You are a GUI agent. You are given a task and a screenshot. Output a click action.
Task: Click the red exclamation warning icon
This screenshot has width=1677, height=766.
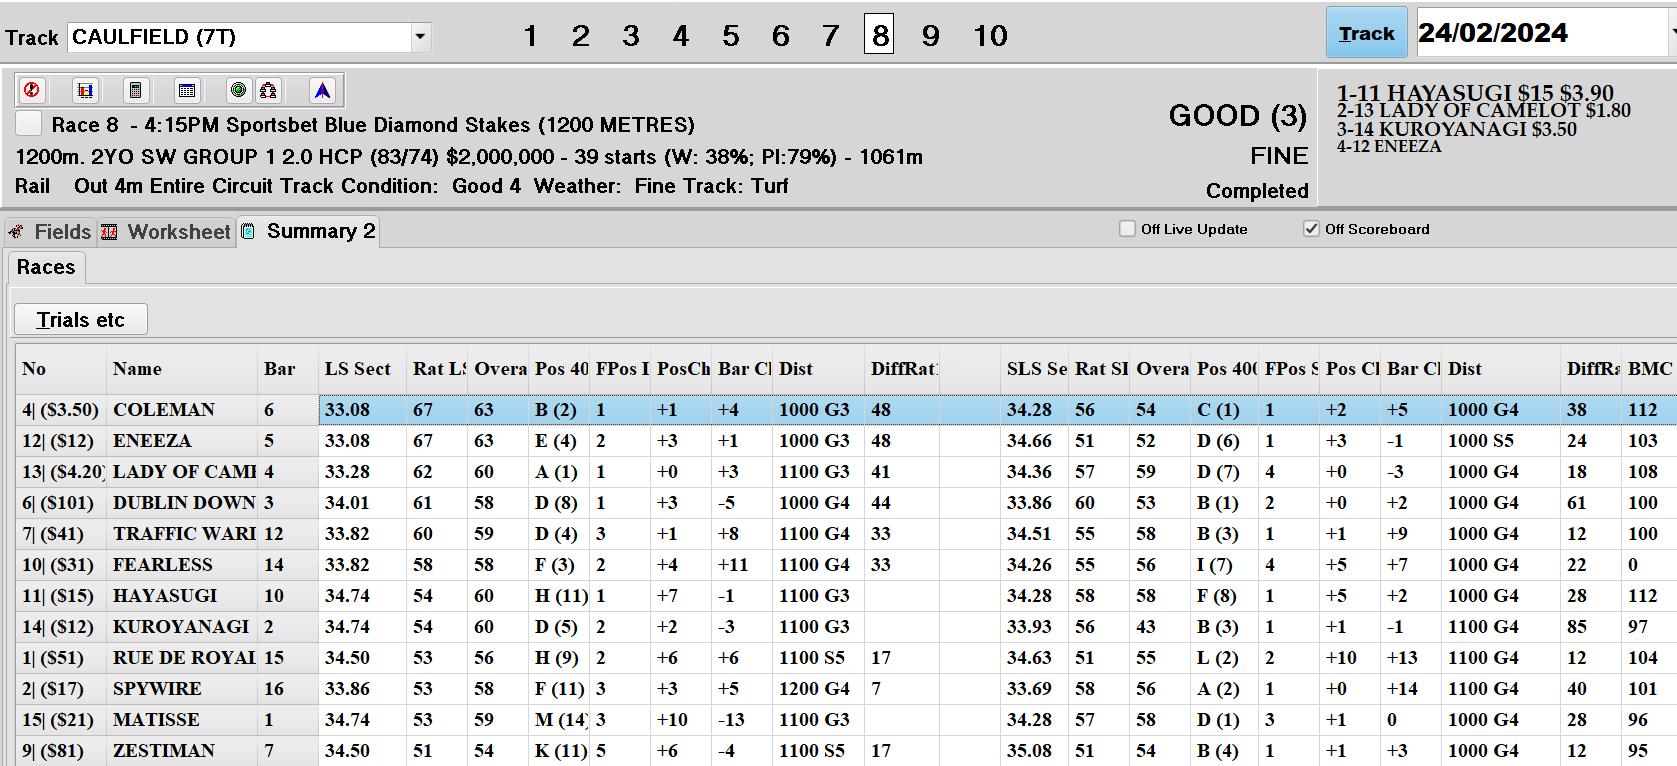[32, 90]
